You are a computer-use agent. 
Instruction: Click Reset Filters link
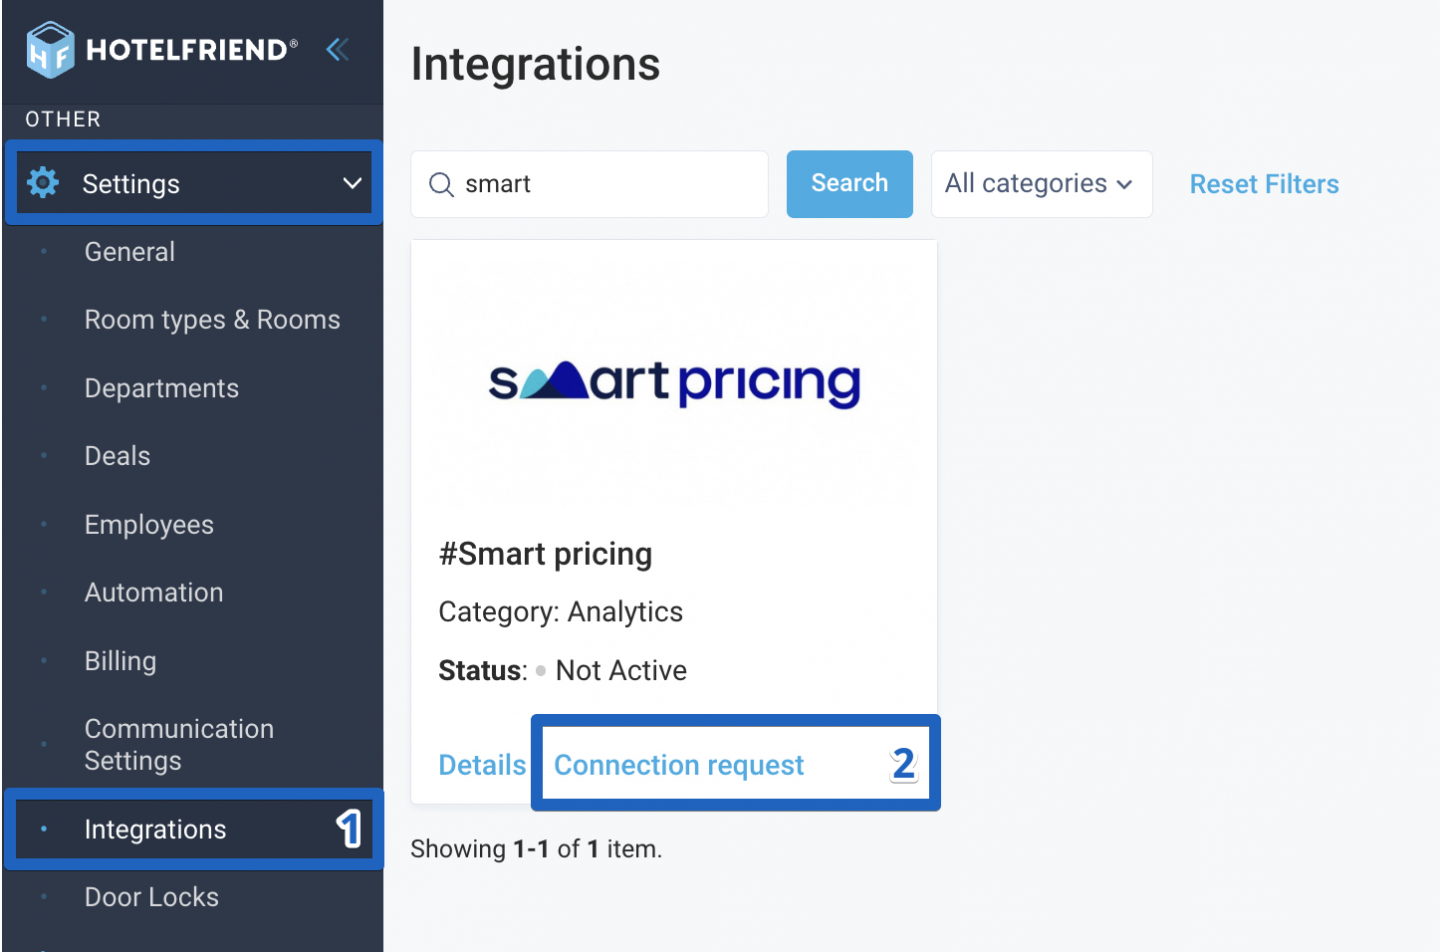point(1264,184)
